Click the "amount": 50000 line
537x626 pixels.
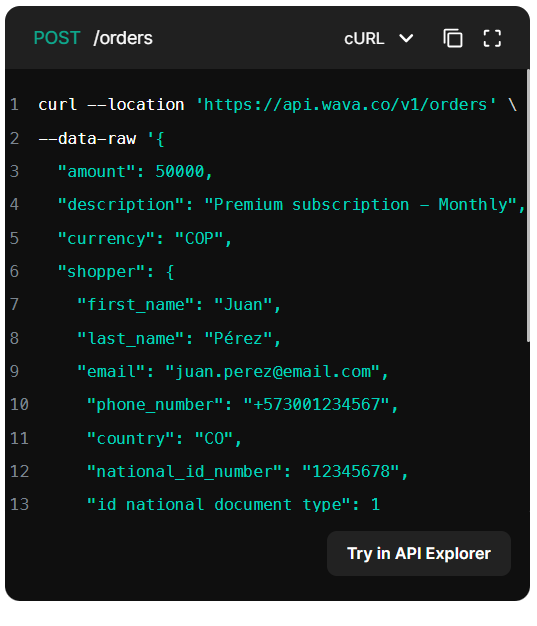click(x=135, y=172)
